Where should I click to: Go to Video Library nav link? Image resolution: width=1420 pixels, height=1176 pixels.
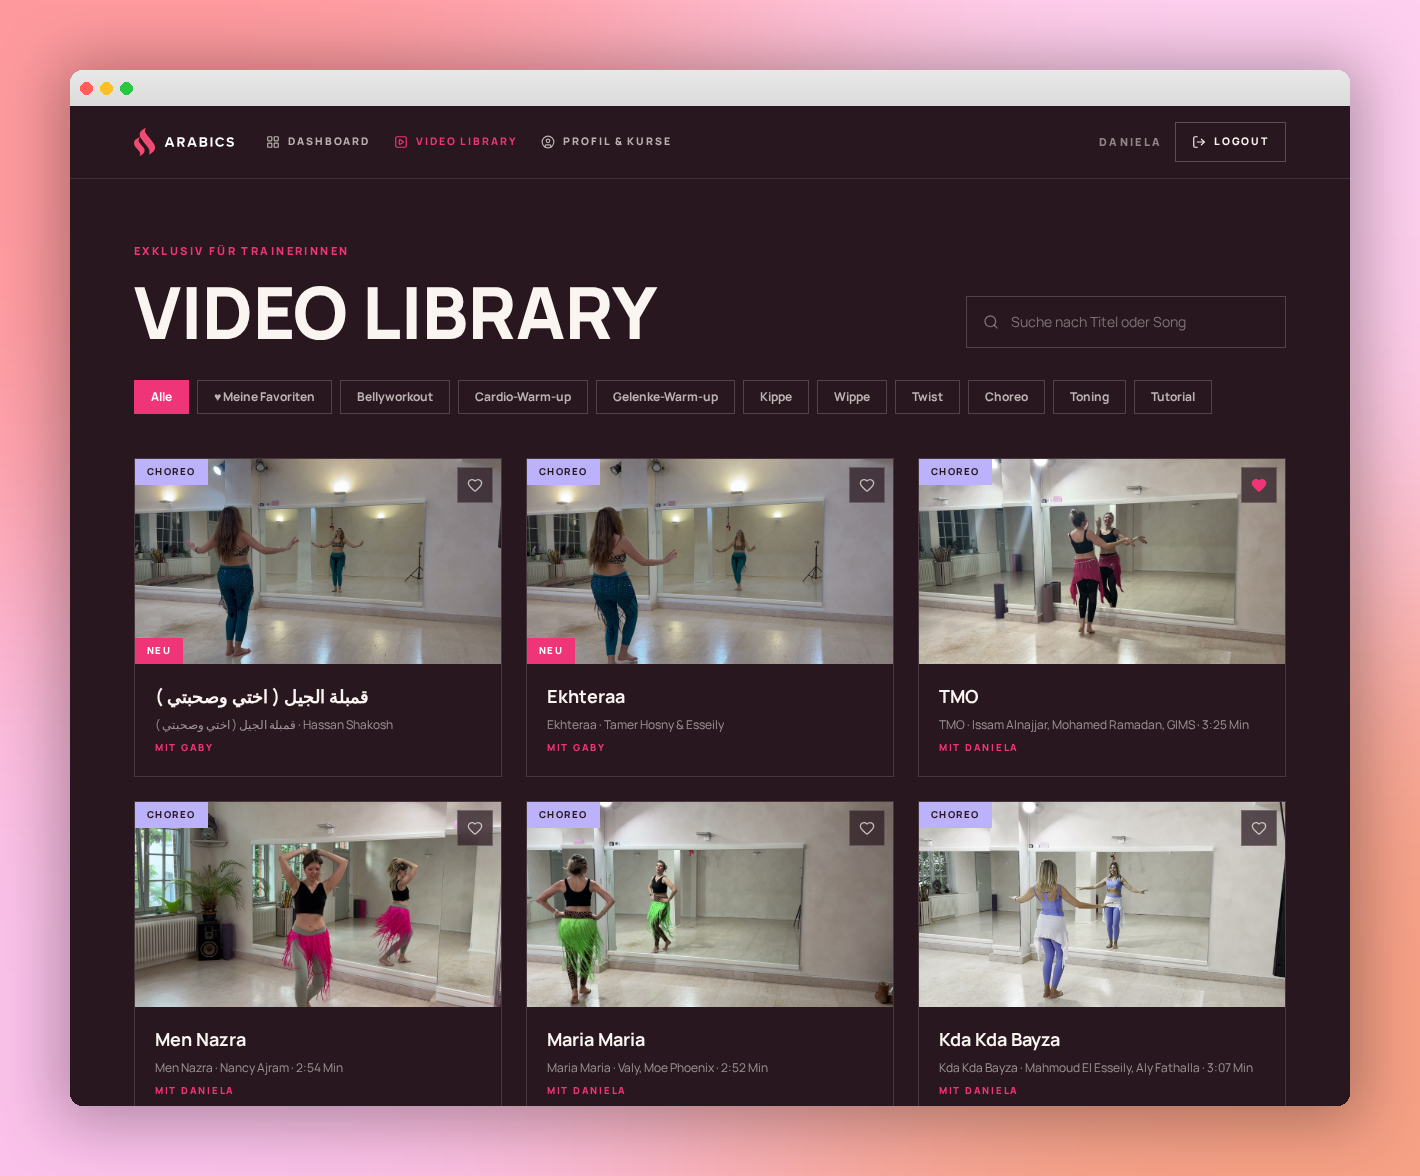pos(456,142)
